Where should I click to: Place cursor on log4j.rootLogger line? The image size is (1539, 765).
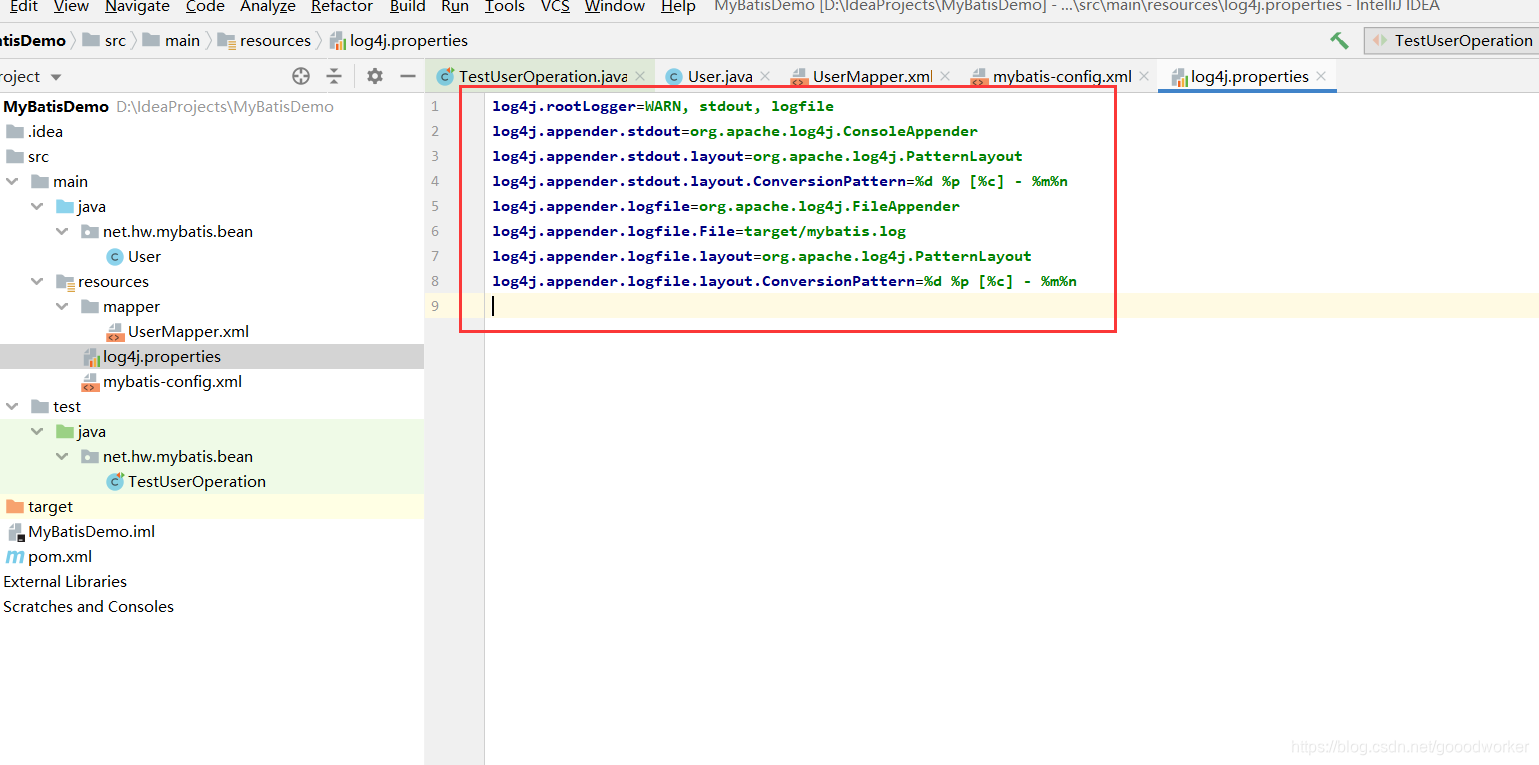pos(663,106)
